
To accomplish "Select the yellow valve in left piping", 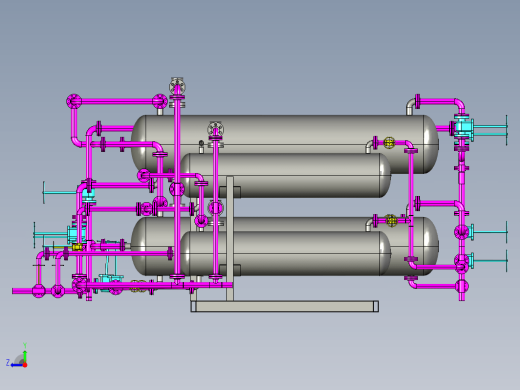I will [x=77, y=247].
